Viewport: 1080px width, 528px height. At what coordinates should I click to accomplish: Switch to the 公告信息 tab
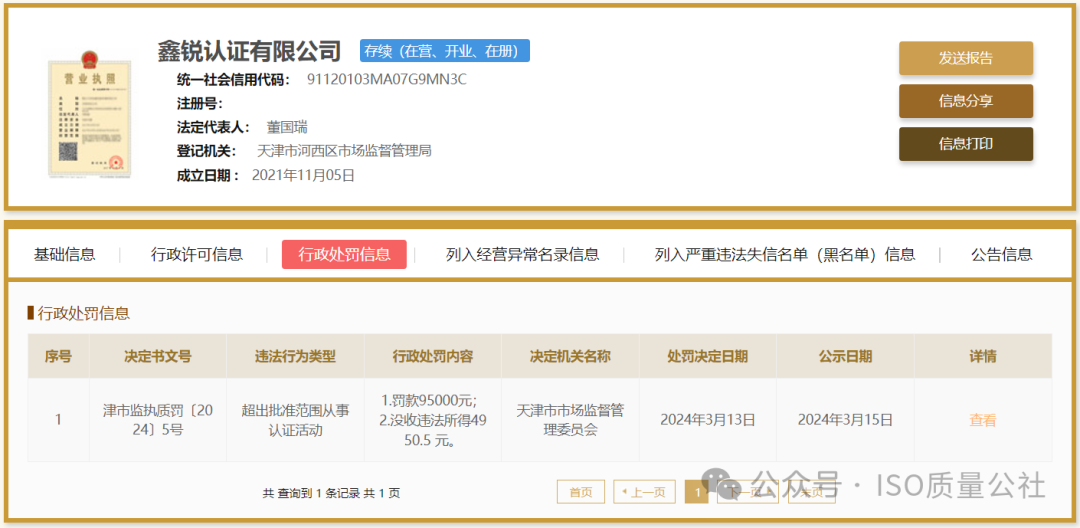[1002, 255]
